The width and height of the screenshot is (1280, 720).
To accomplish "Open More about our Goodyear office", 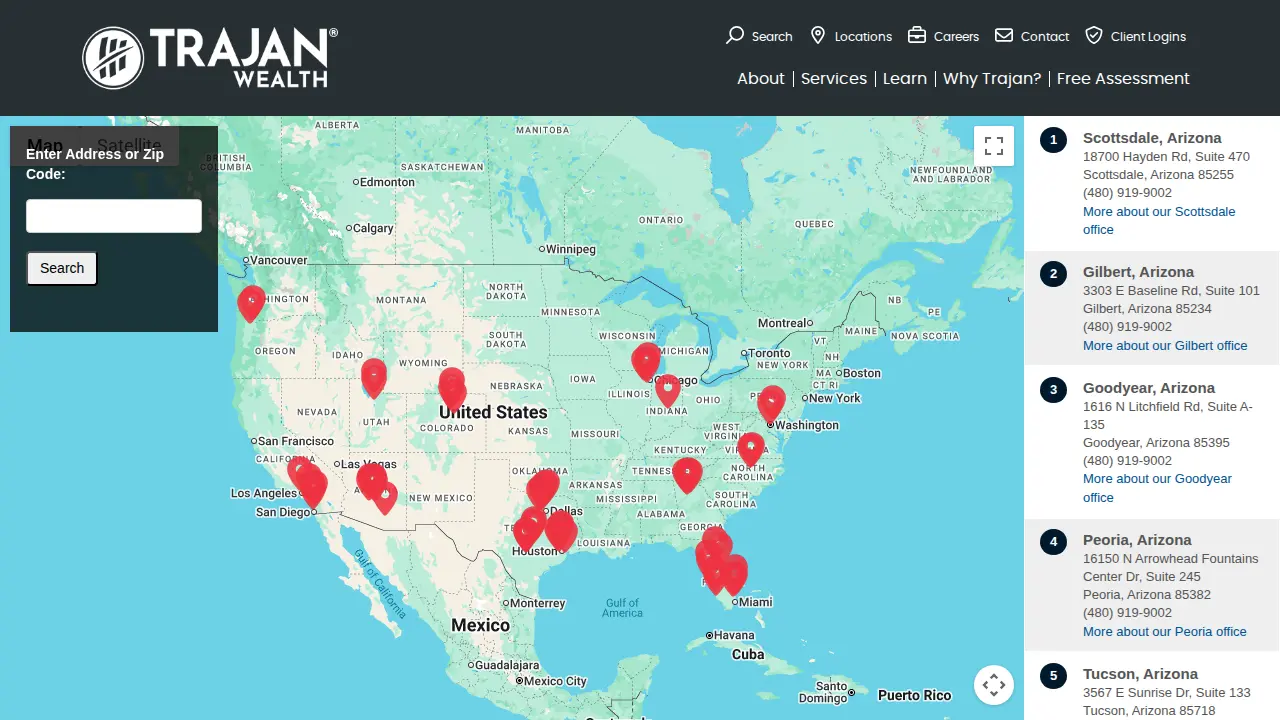I will click(1157, 488).
